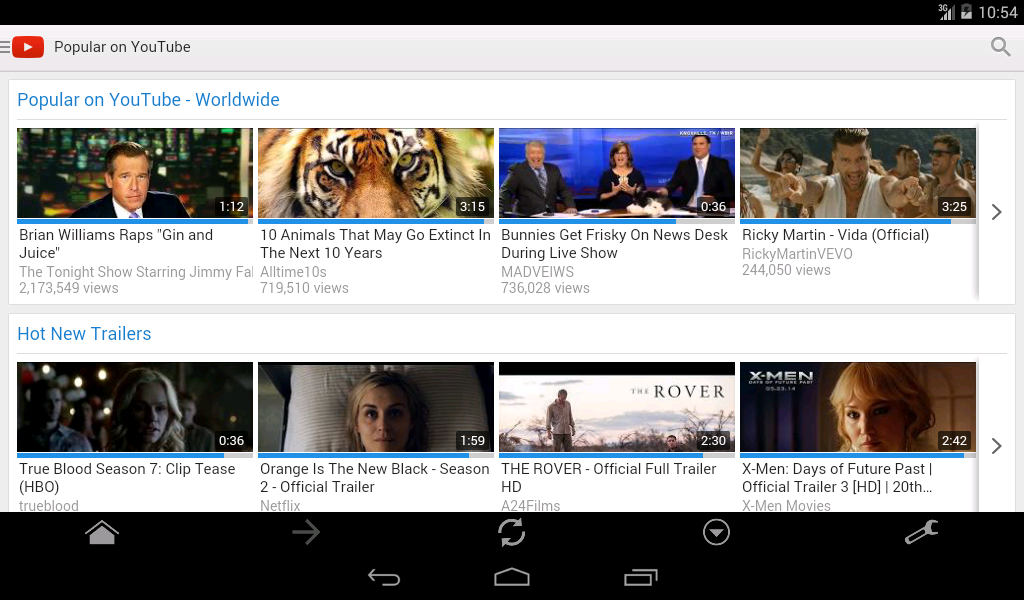Tap the Android recent apps button
The image size is (1024, 600).
click(640, 577)
